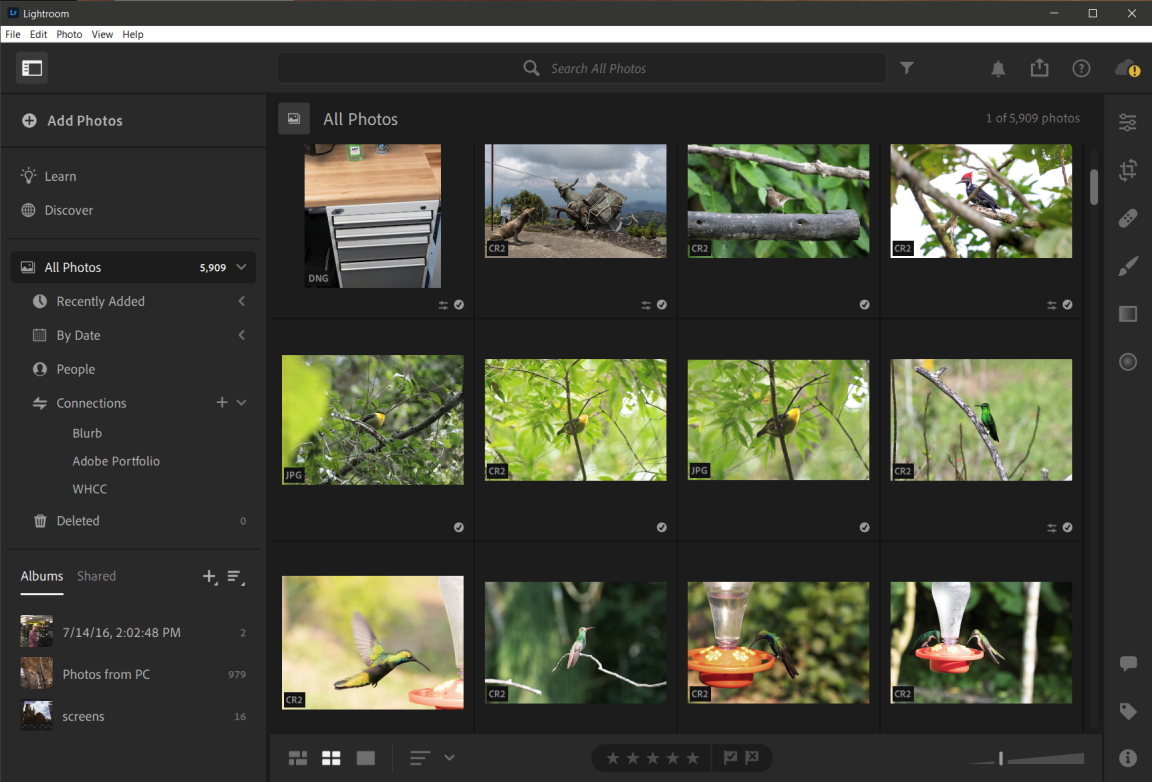Screen dimensions: 1152x782
Task: Adjust the thumbnail size slider
Action: coord(1001,758)
